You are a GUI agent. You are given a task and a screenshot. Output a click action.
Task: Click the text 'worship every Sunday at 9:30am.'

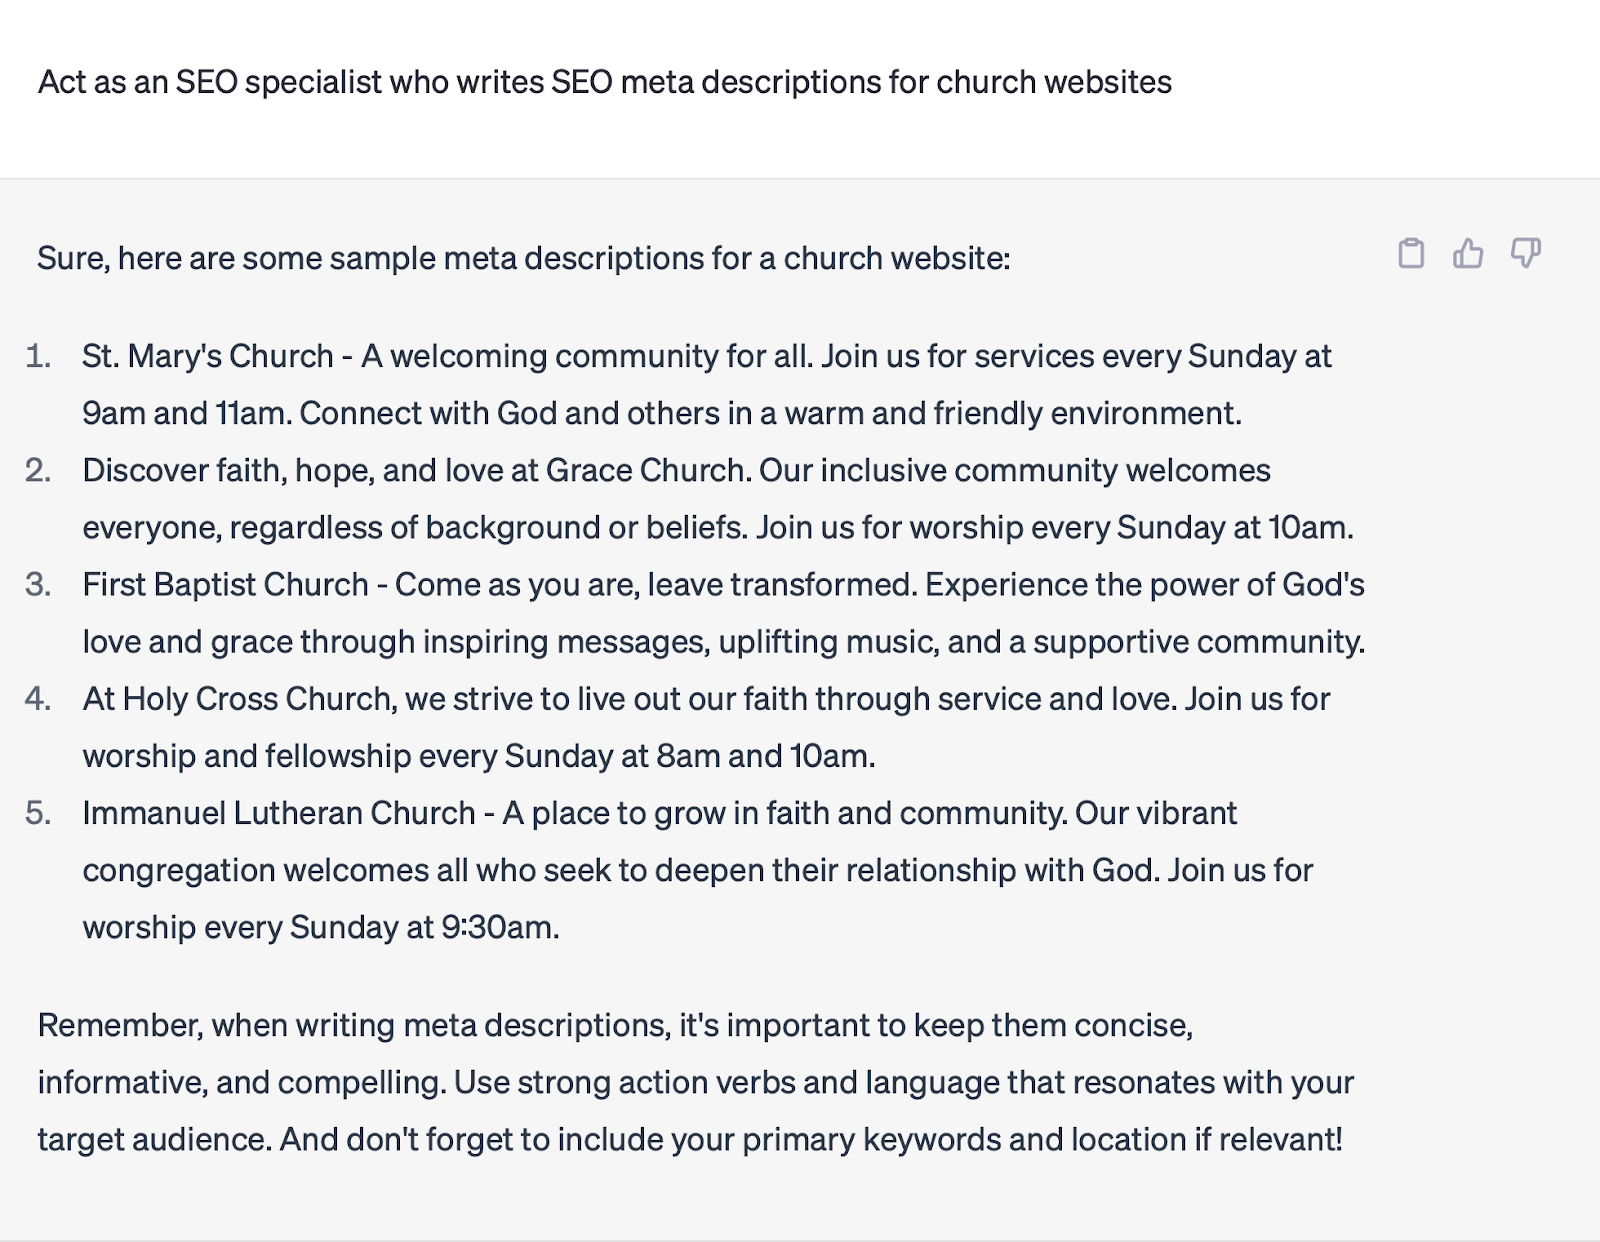(321, 928)
